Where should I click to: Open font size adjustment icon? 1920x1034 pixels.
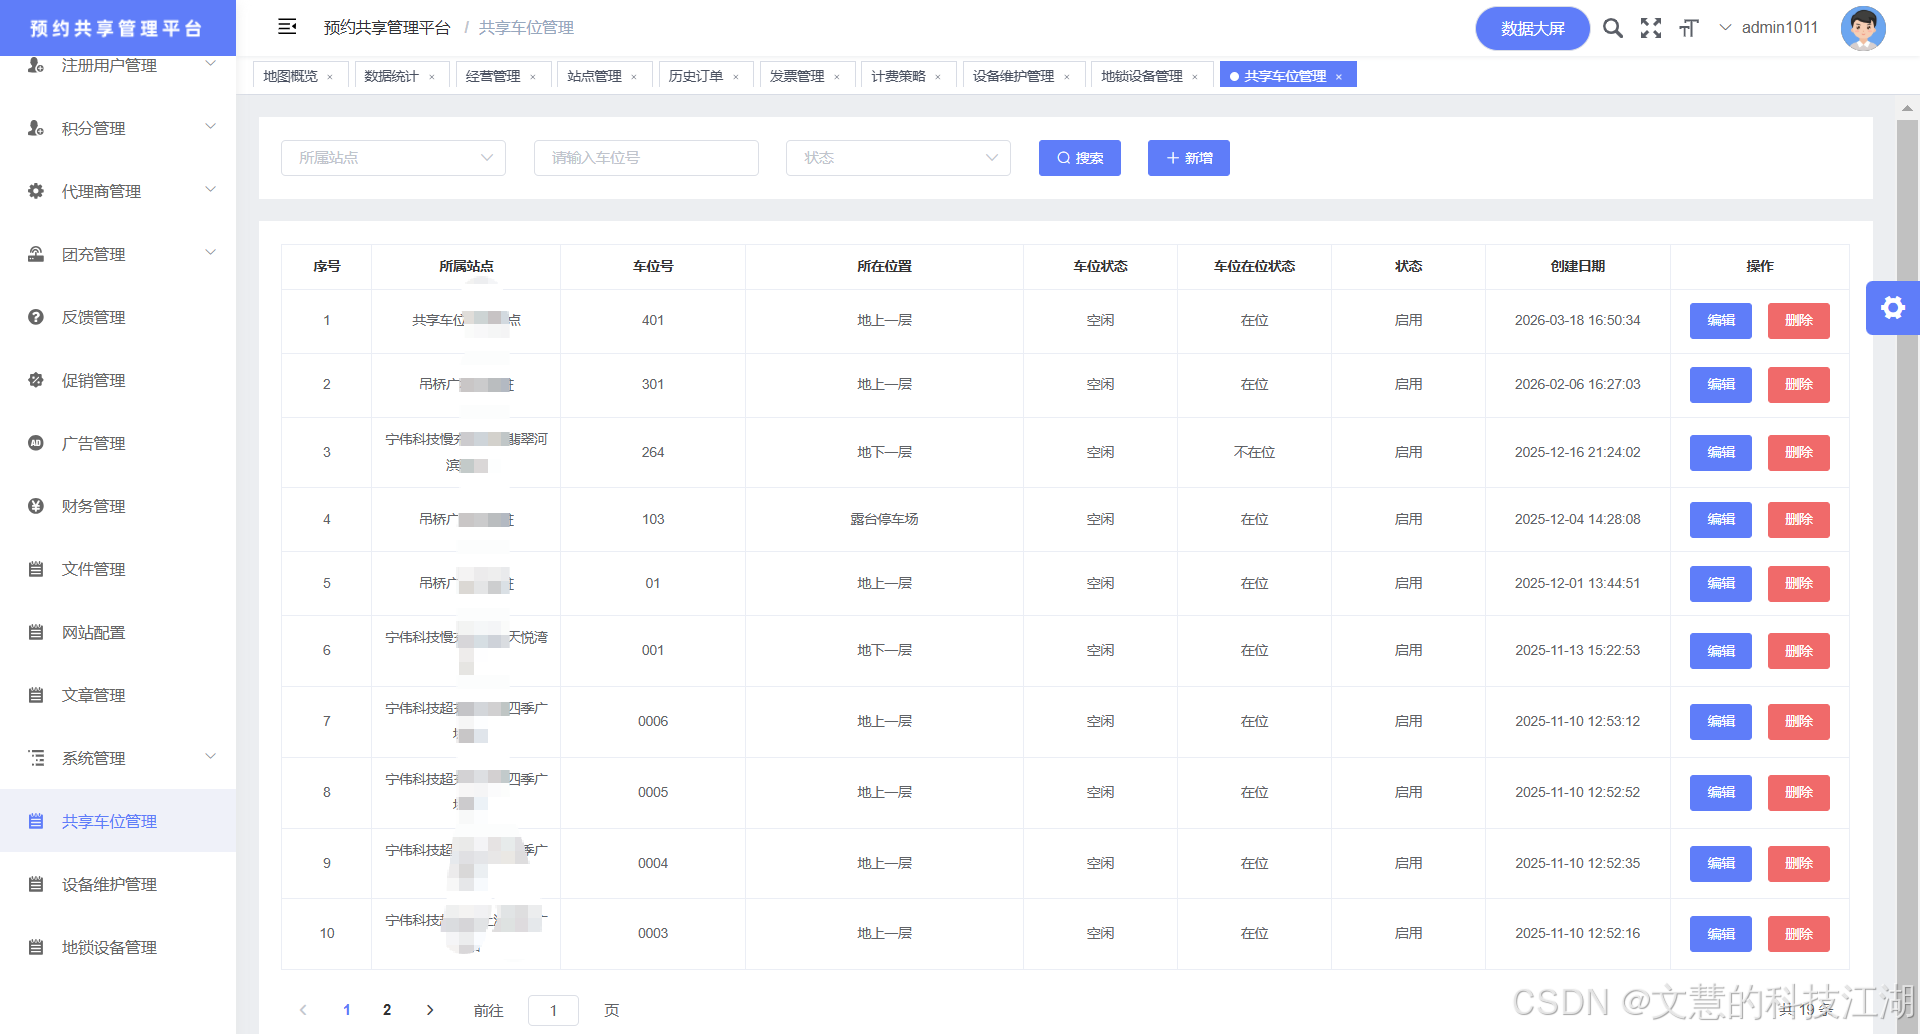coord(1689,28)
